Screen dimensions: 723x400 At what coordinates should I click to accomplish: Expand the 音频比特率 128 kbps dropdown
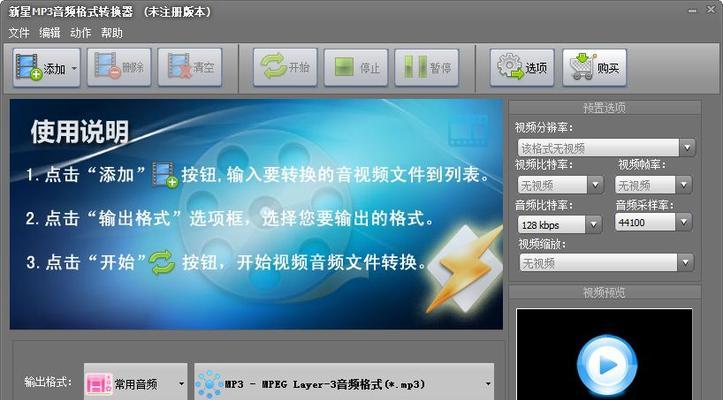pos(593,225)
